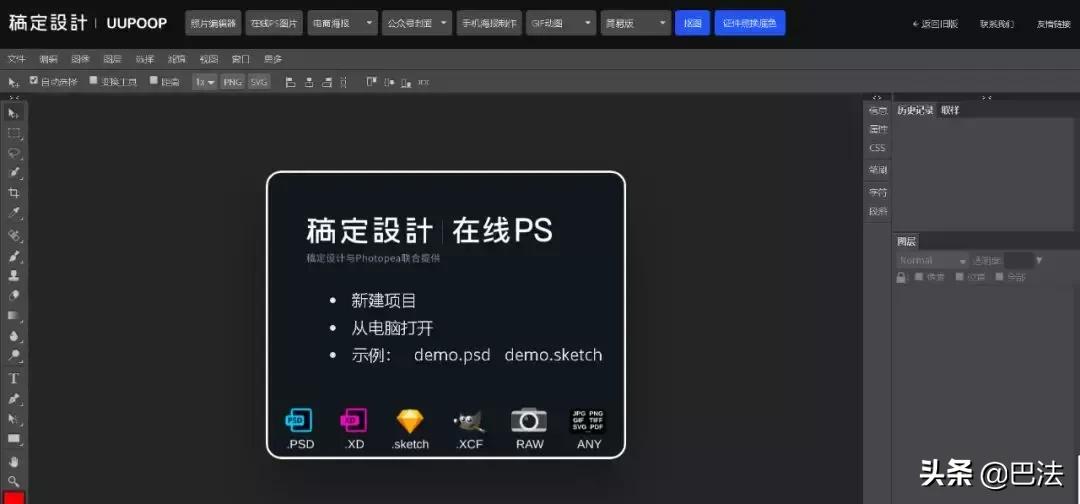1080x504 pixels.
Task: Click the 图层 panel tab
Action: [x=906, y=241]
